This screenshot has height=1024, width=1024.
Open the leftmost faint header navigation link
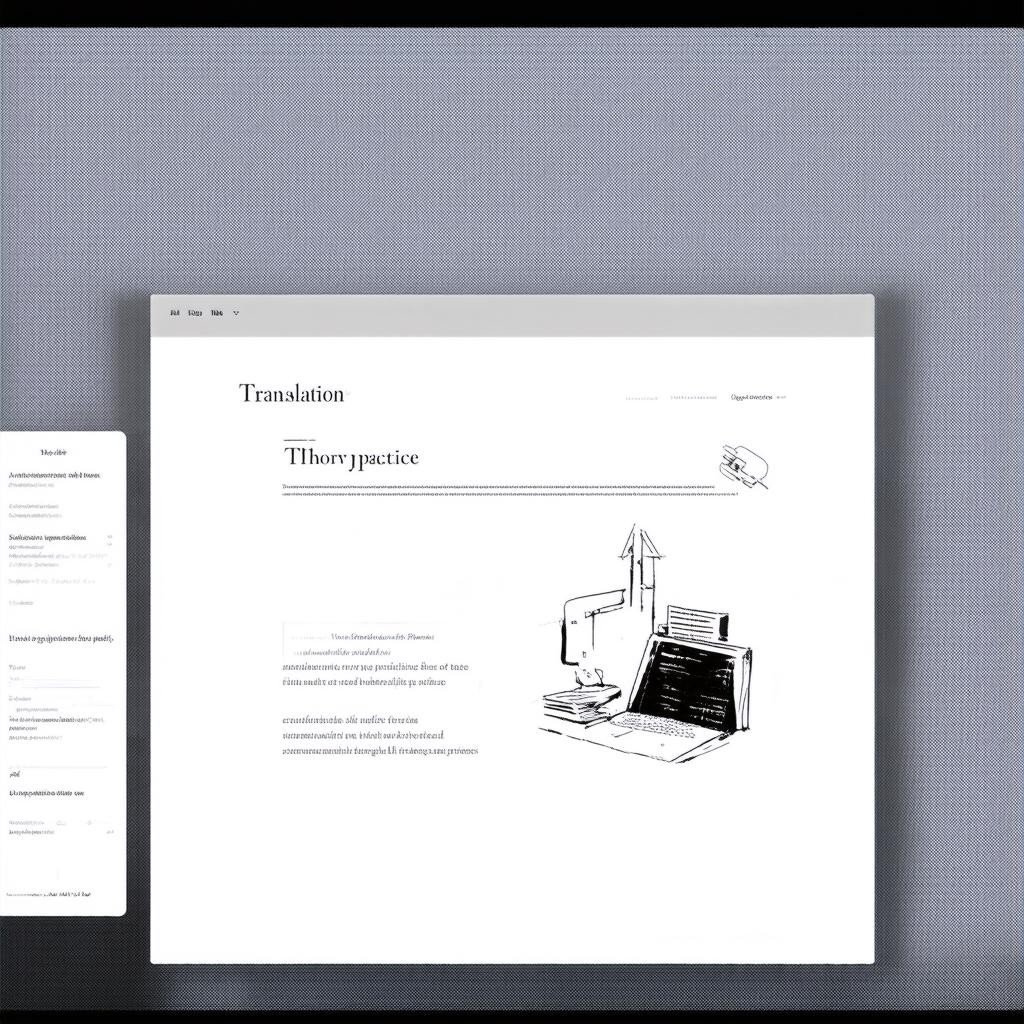pyautogui.click(x=641, y=397)
